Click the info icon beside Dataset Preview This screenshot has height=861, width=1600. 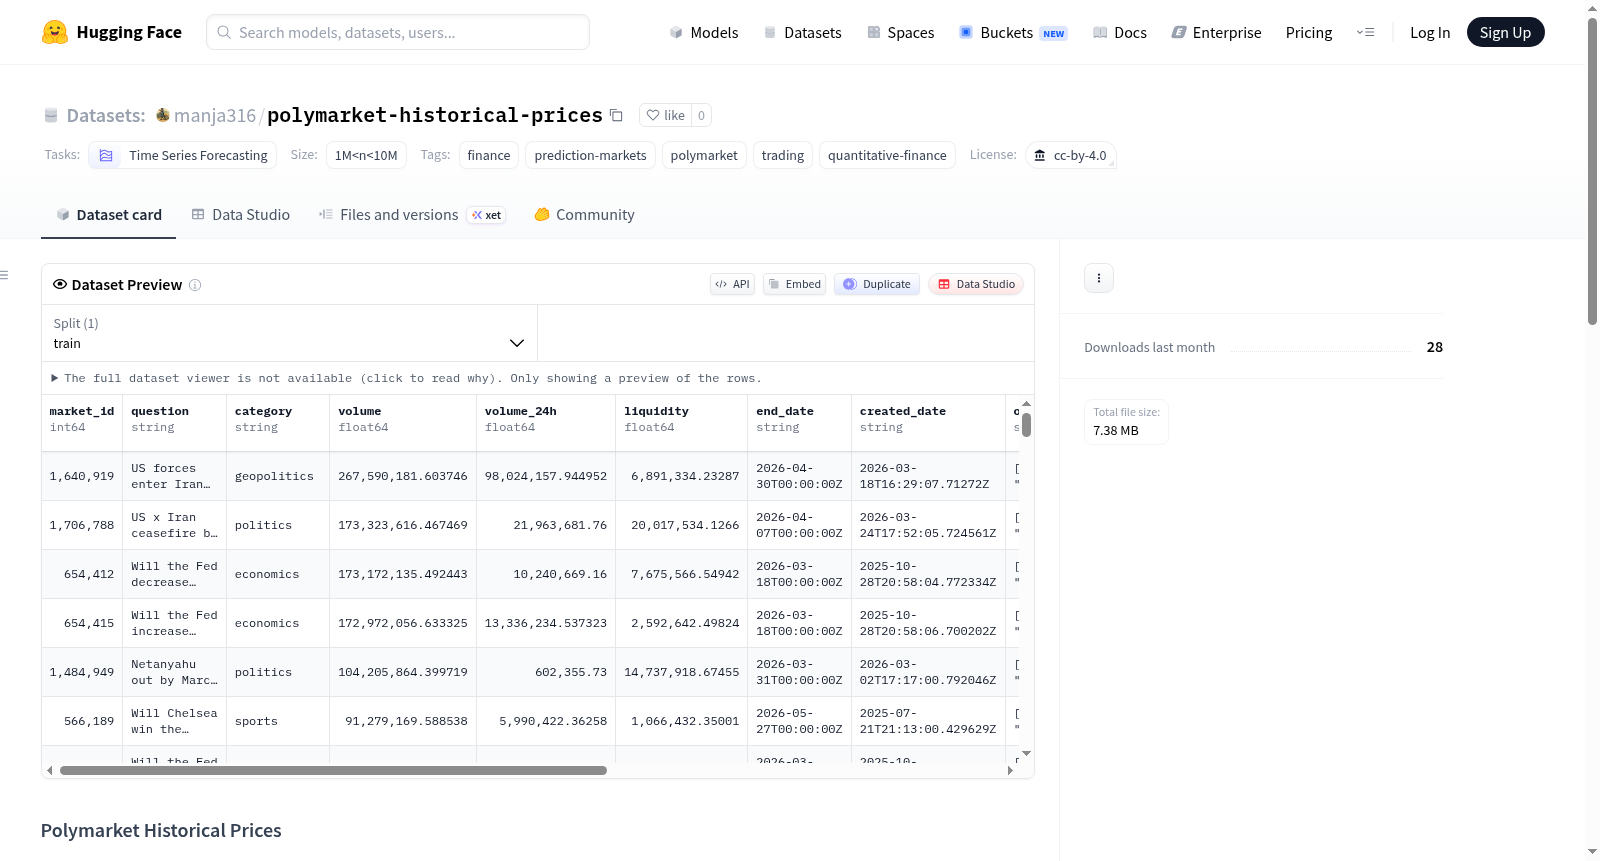pos(195,285)
